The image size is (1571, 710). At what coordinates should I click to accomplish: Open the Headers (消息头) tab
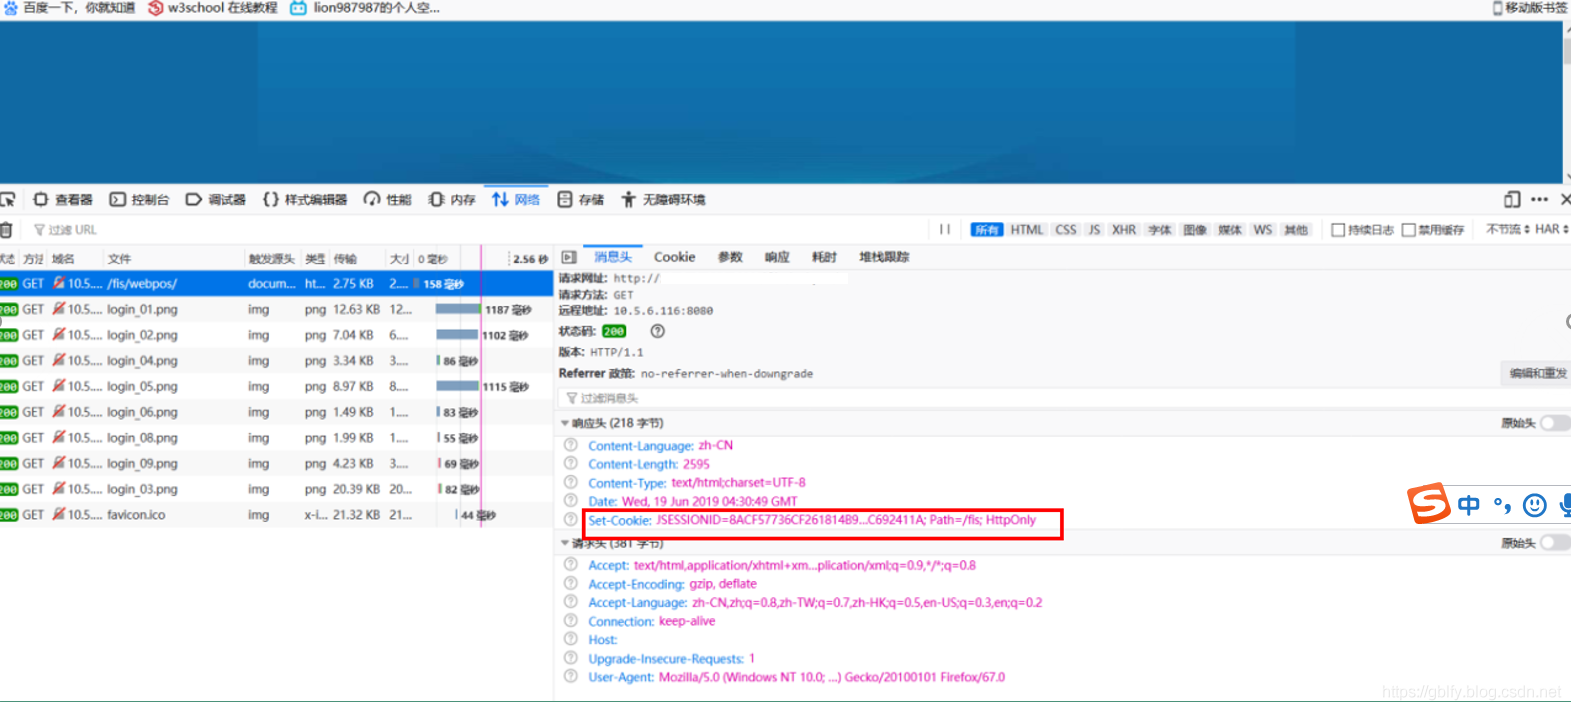click(x=613, y=257)
